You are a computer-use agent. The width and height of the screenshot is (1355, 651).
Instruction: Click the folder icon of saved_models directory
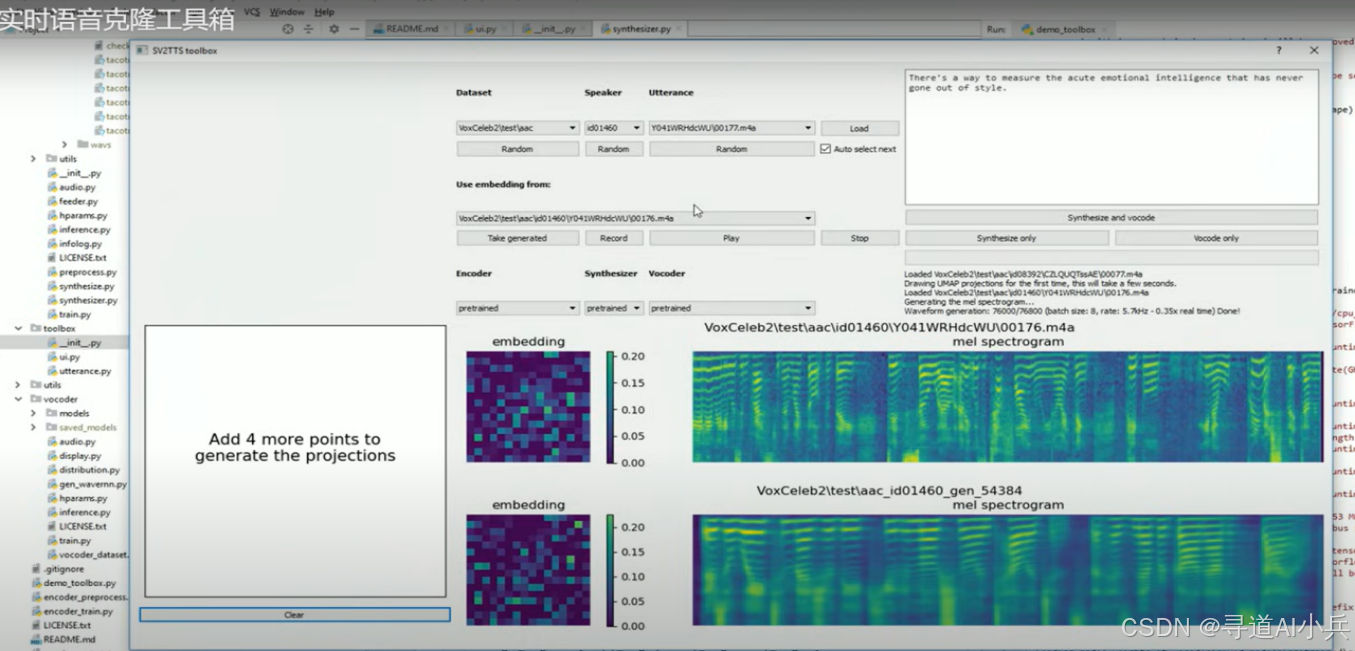[52, 427]
